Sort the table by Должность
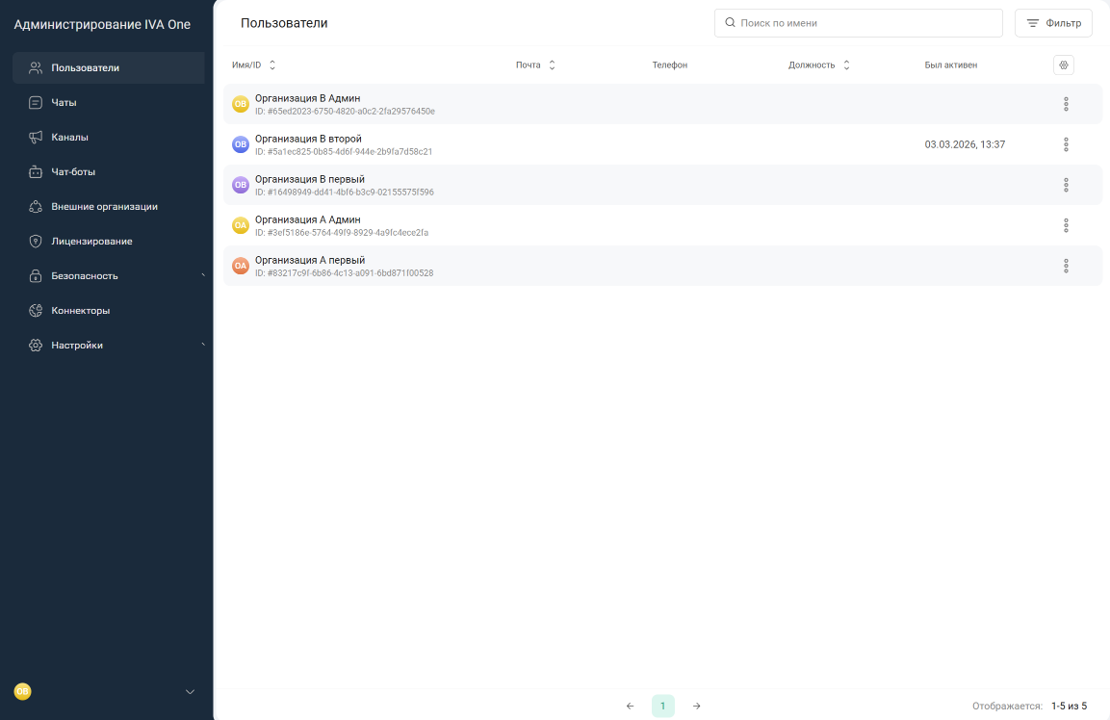The height and width of the screenshot is (720, 1110). [x=846, y=65]
